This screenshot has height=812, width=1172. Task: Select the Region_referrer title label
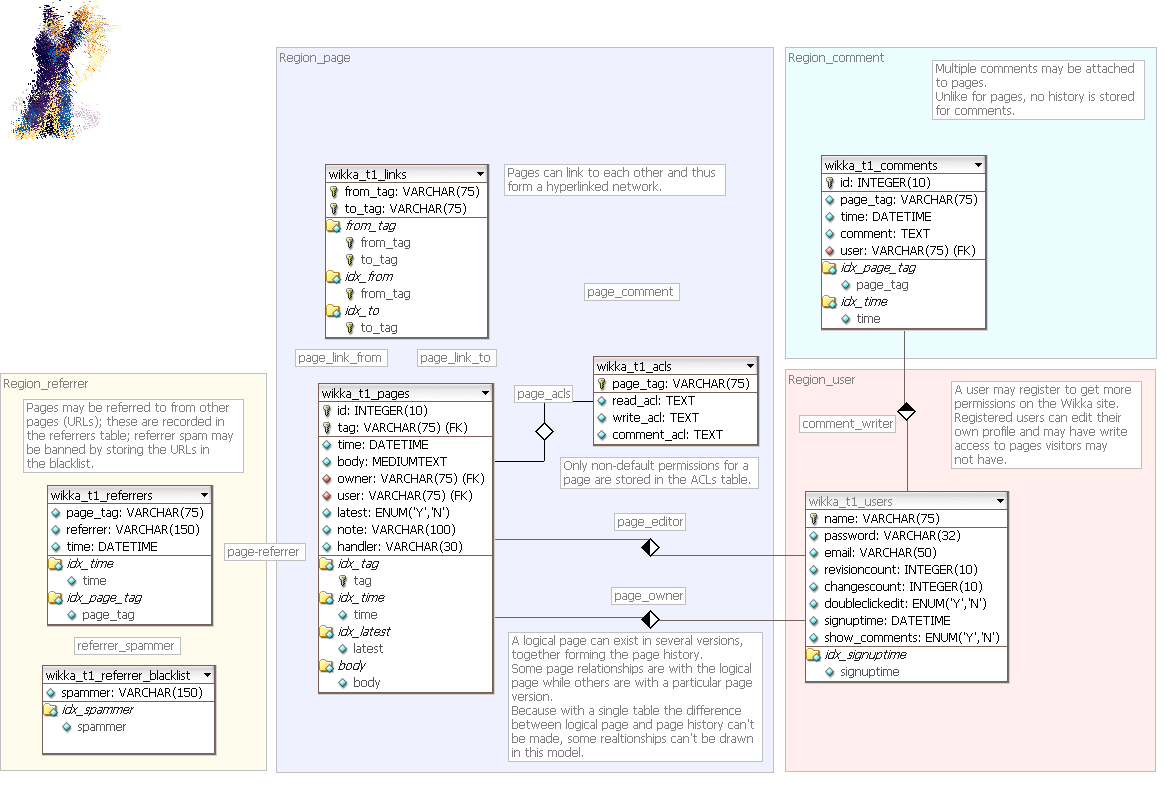(x=46, y=384)
